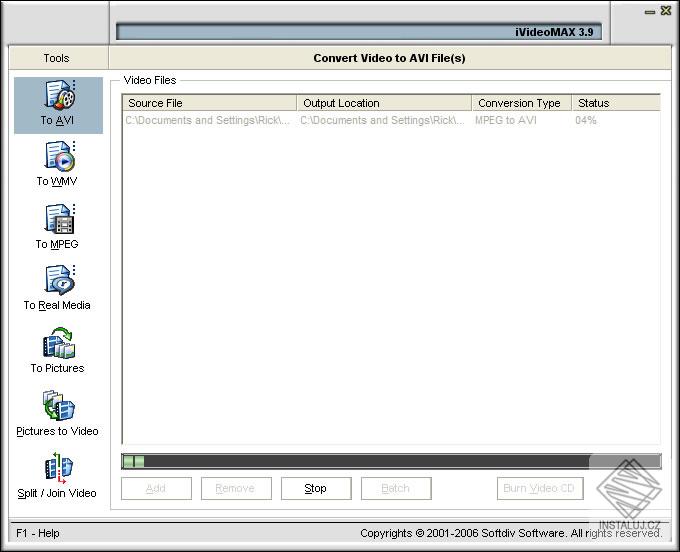
Task: Click the Conversion Type column header
Action: (521, 103)
